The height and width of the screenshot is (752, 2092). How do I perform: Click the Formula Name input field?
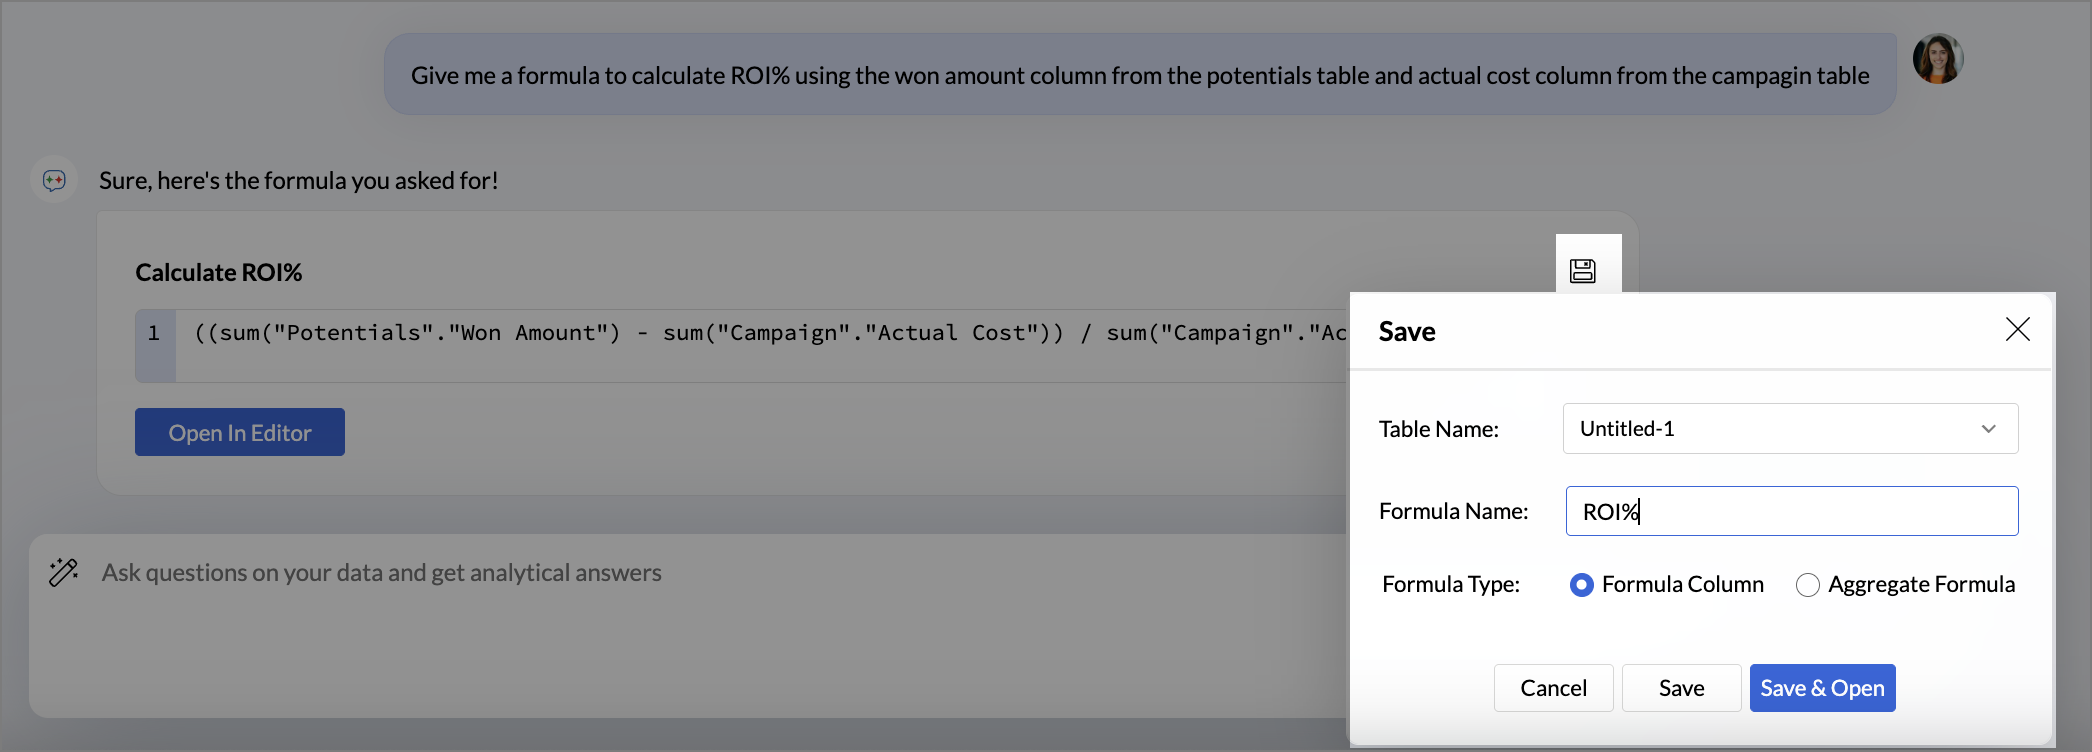click(x=1791, y=511)
